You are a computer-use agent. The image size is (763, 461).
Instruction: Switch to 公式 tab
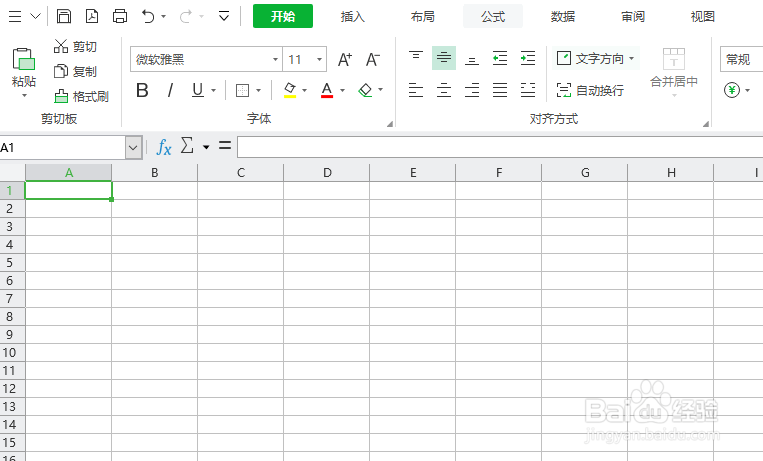tap(493, 16)
